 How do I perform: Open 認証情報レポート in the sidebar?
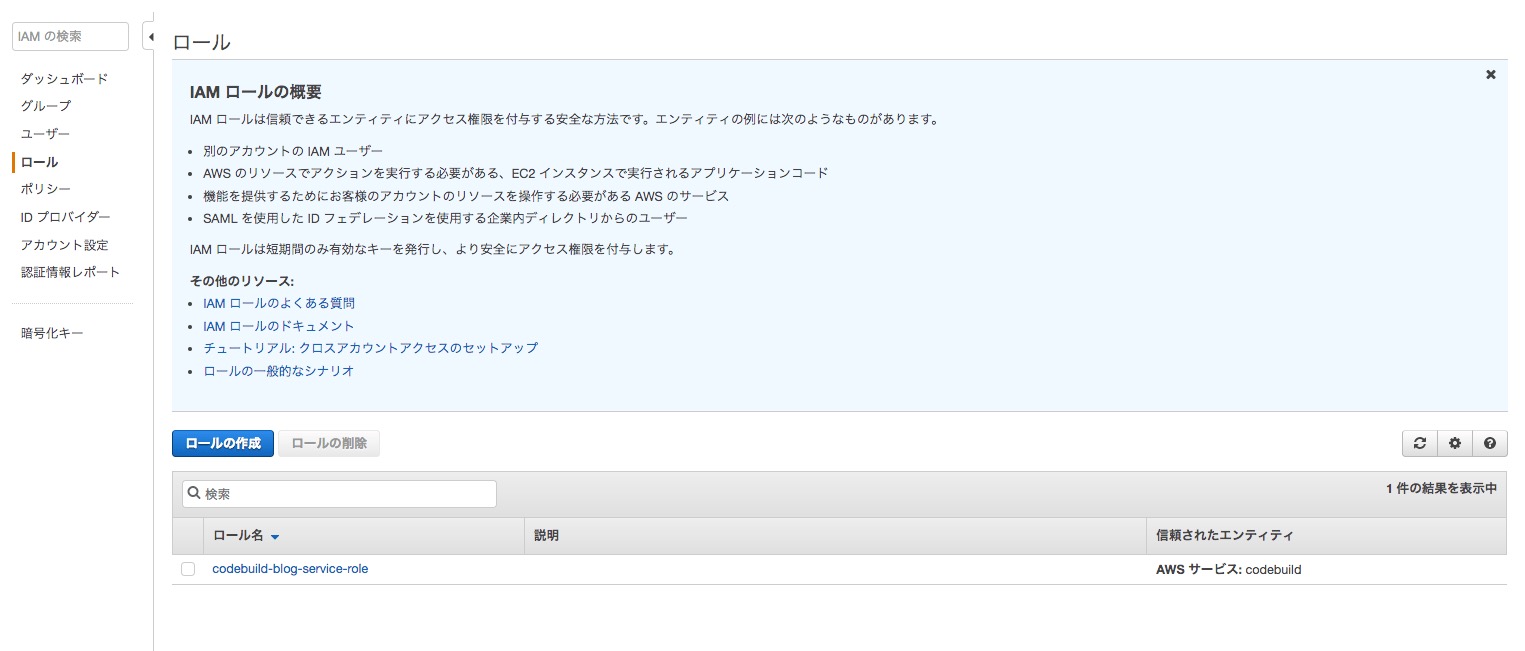(70, 272)
